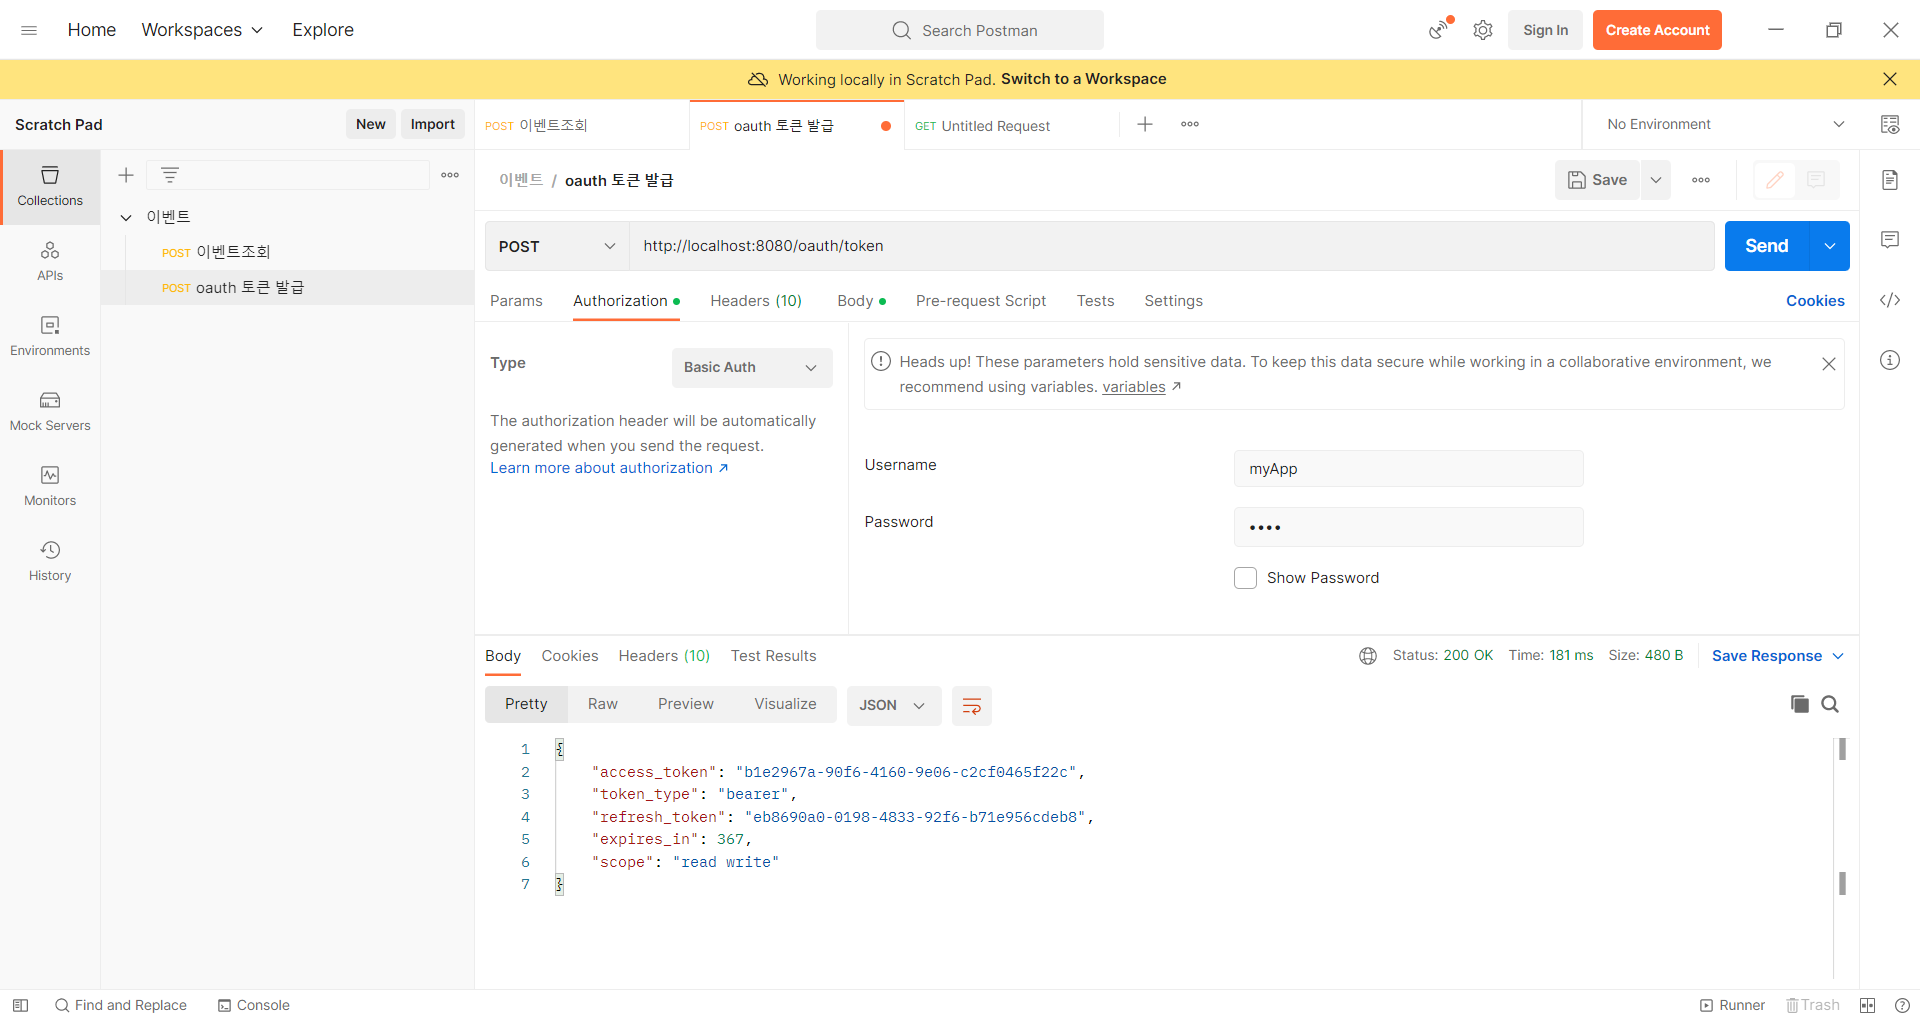Open APIs in the sidebar
1920x1020 pixels.
click(50, 262)
